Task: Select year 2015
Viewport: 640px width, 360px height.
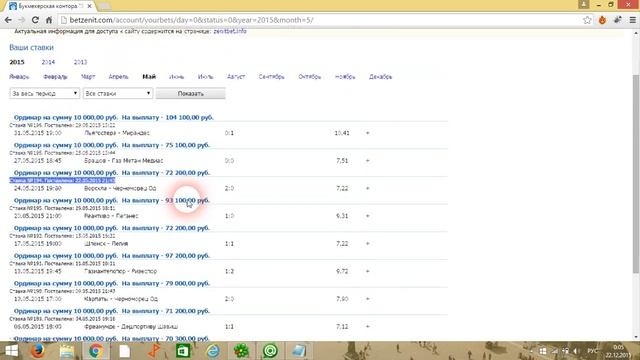Action: coord(17,62)
